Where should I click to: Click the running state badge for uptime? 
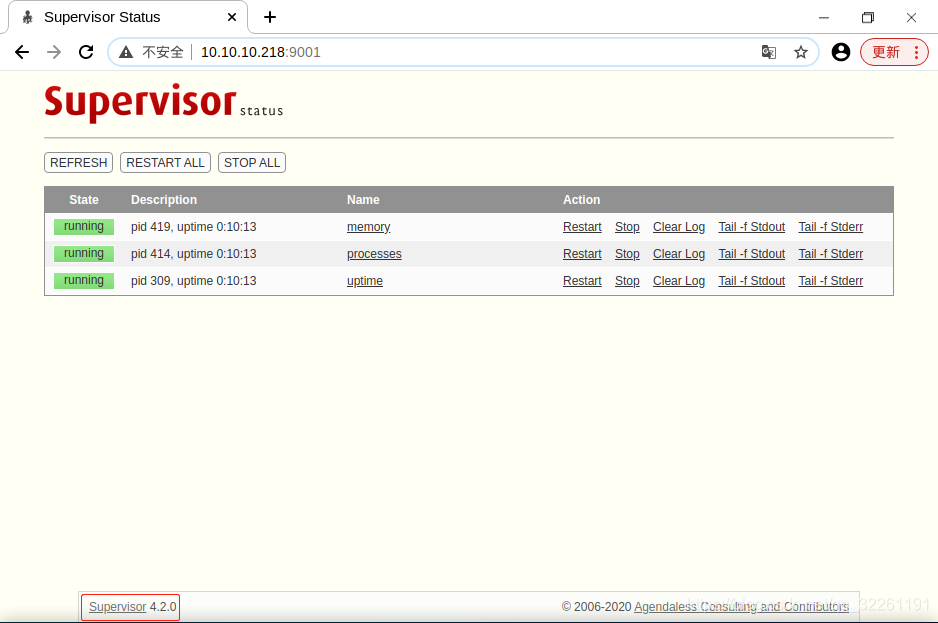click(84, 280)
